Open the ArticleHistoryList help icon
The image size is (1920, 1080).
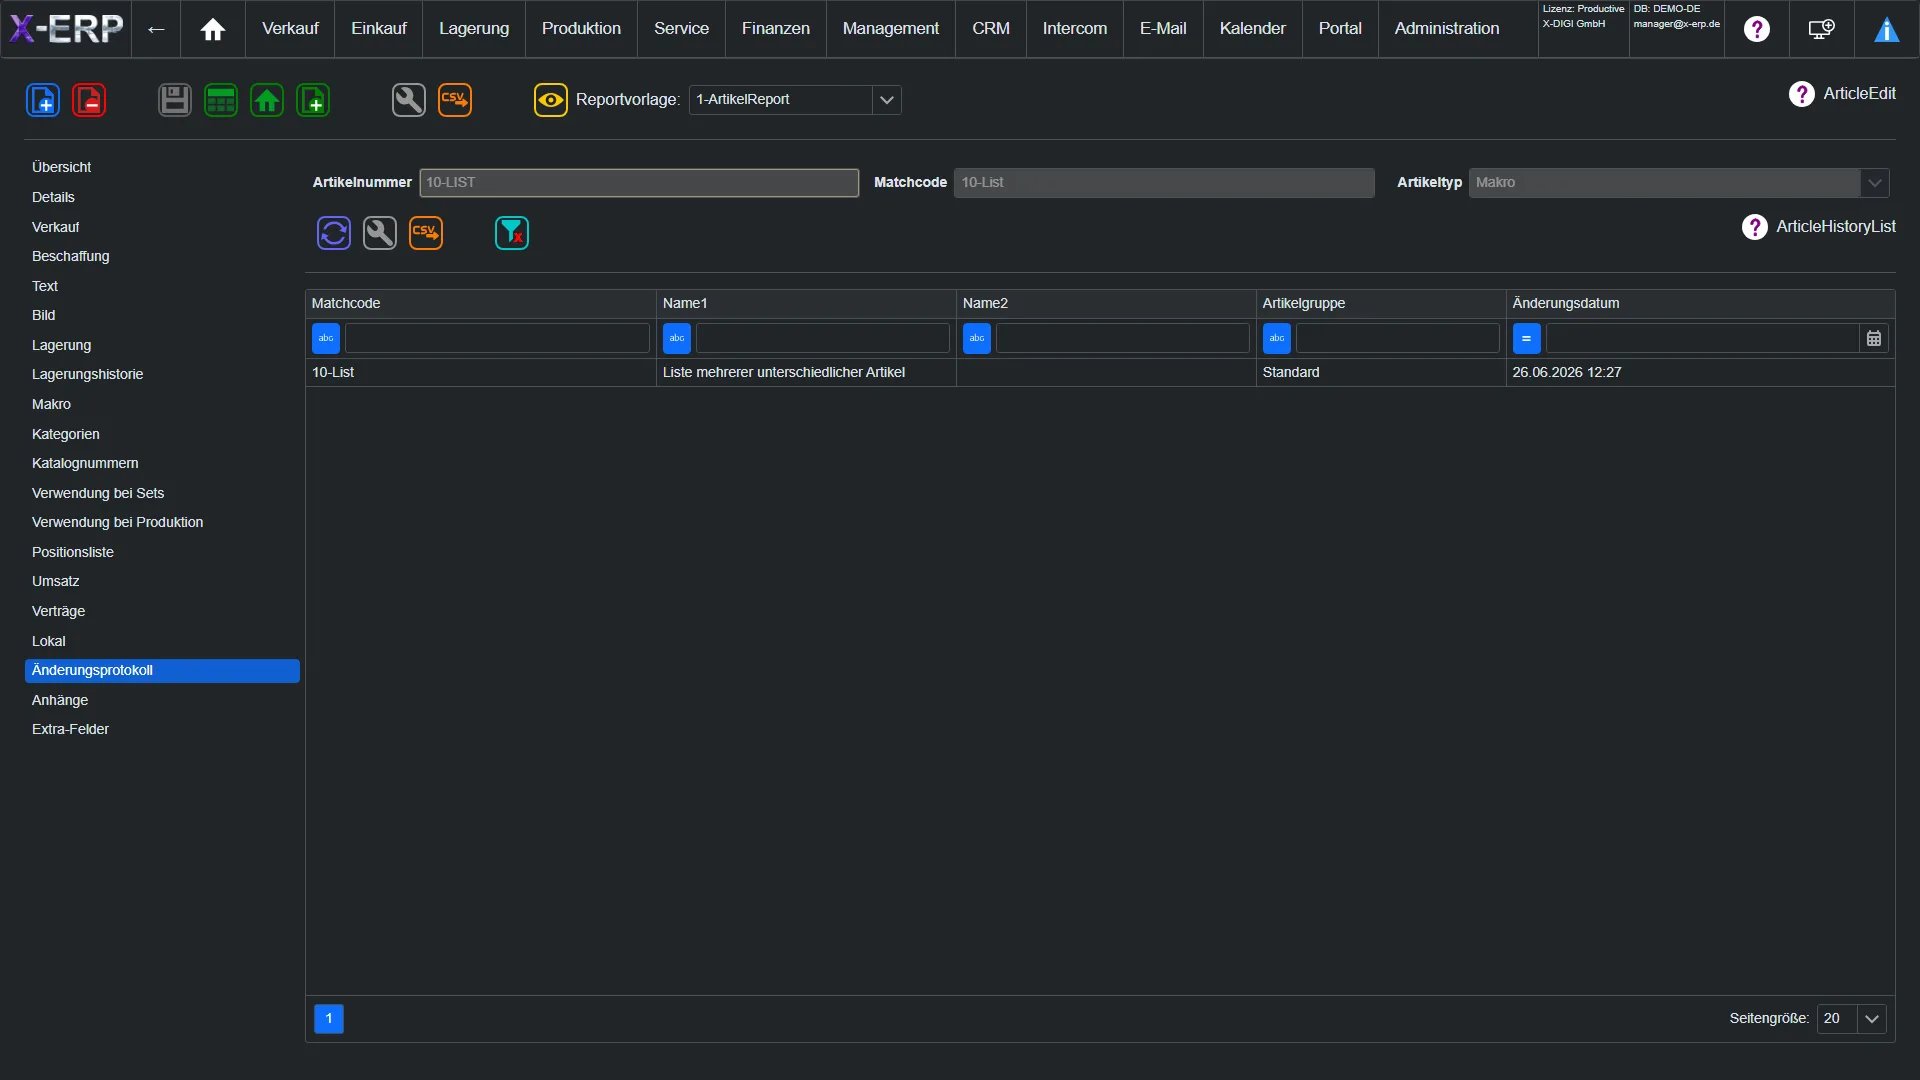tap(1755, 227)
